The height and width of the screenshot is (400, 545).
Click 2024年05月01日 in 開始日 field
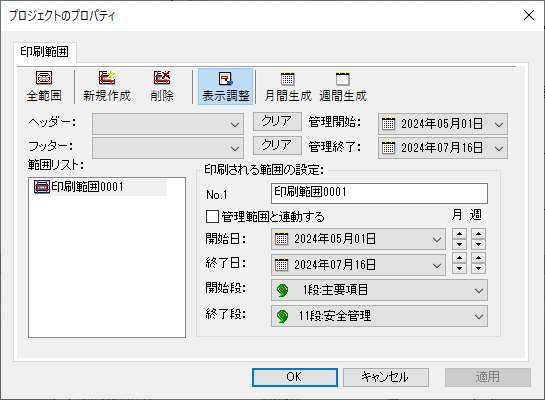tap(335, 239)
